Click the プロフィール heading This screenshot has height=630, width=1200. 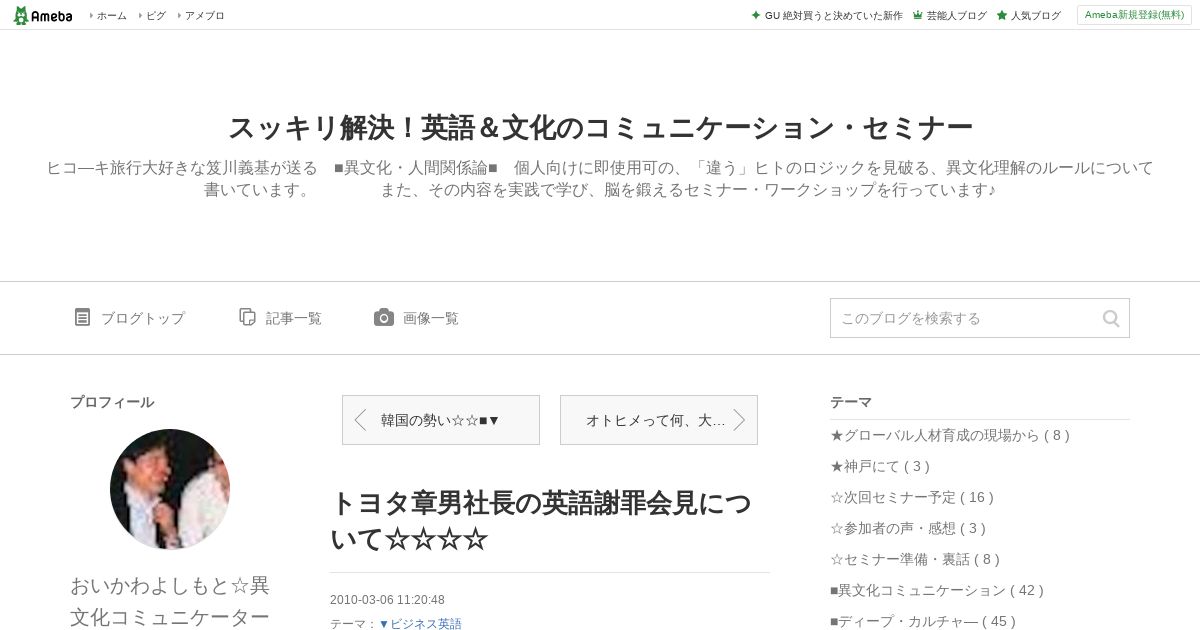112,402
